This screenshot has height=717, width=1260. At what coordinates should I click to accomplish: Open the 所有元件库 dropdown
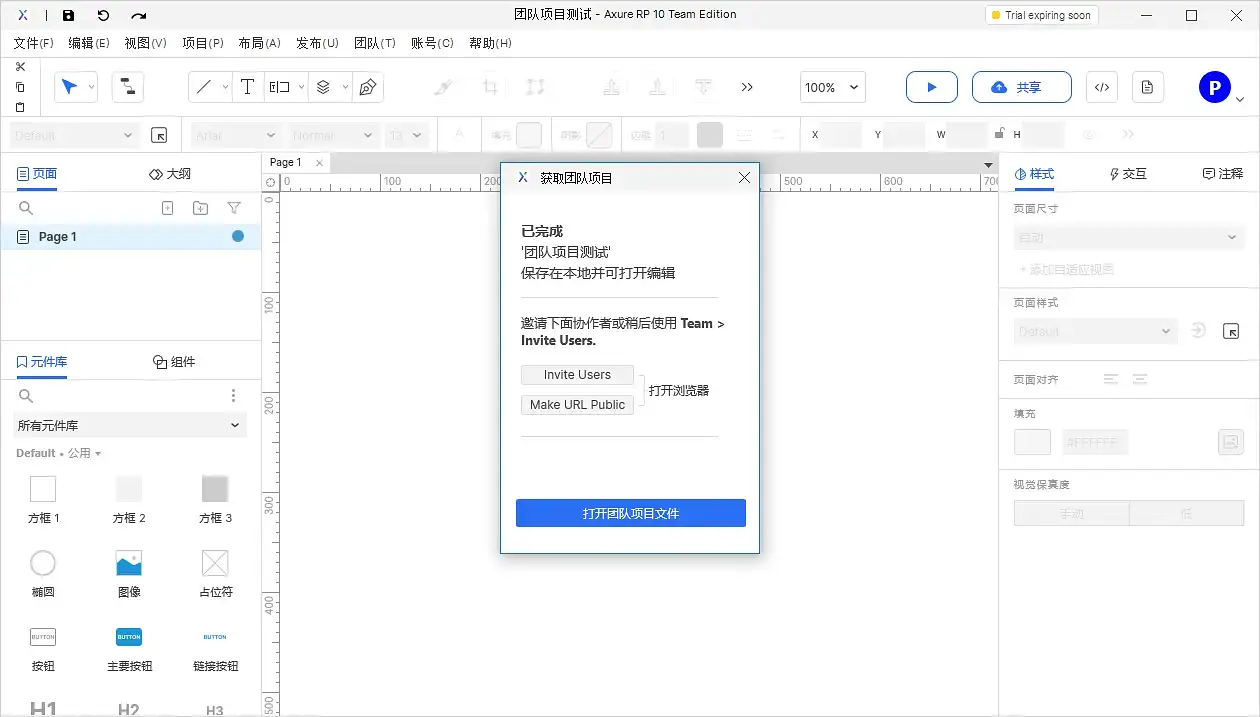pos(129,424)
